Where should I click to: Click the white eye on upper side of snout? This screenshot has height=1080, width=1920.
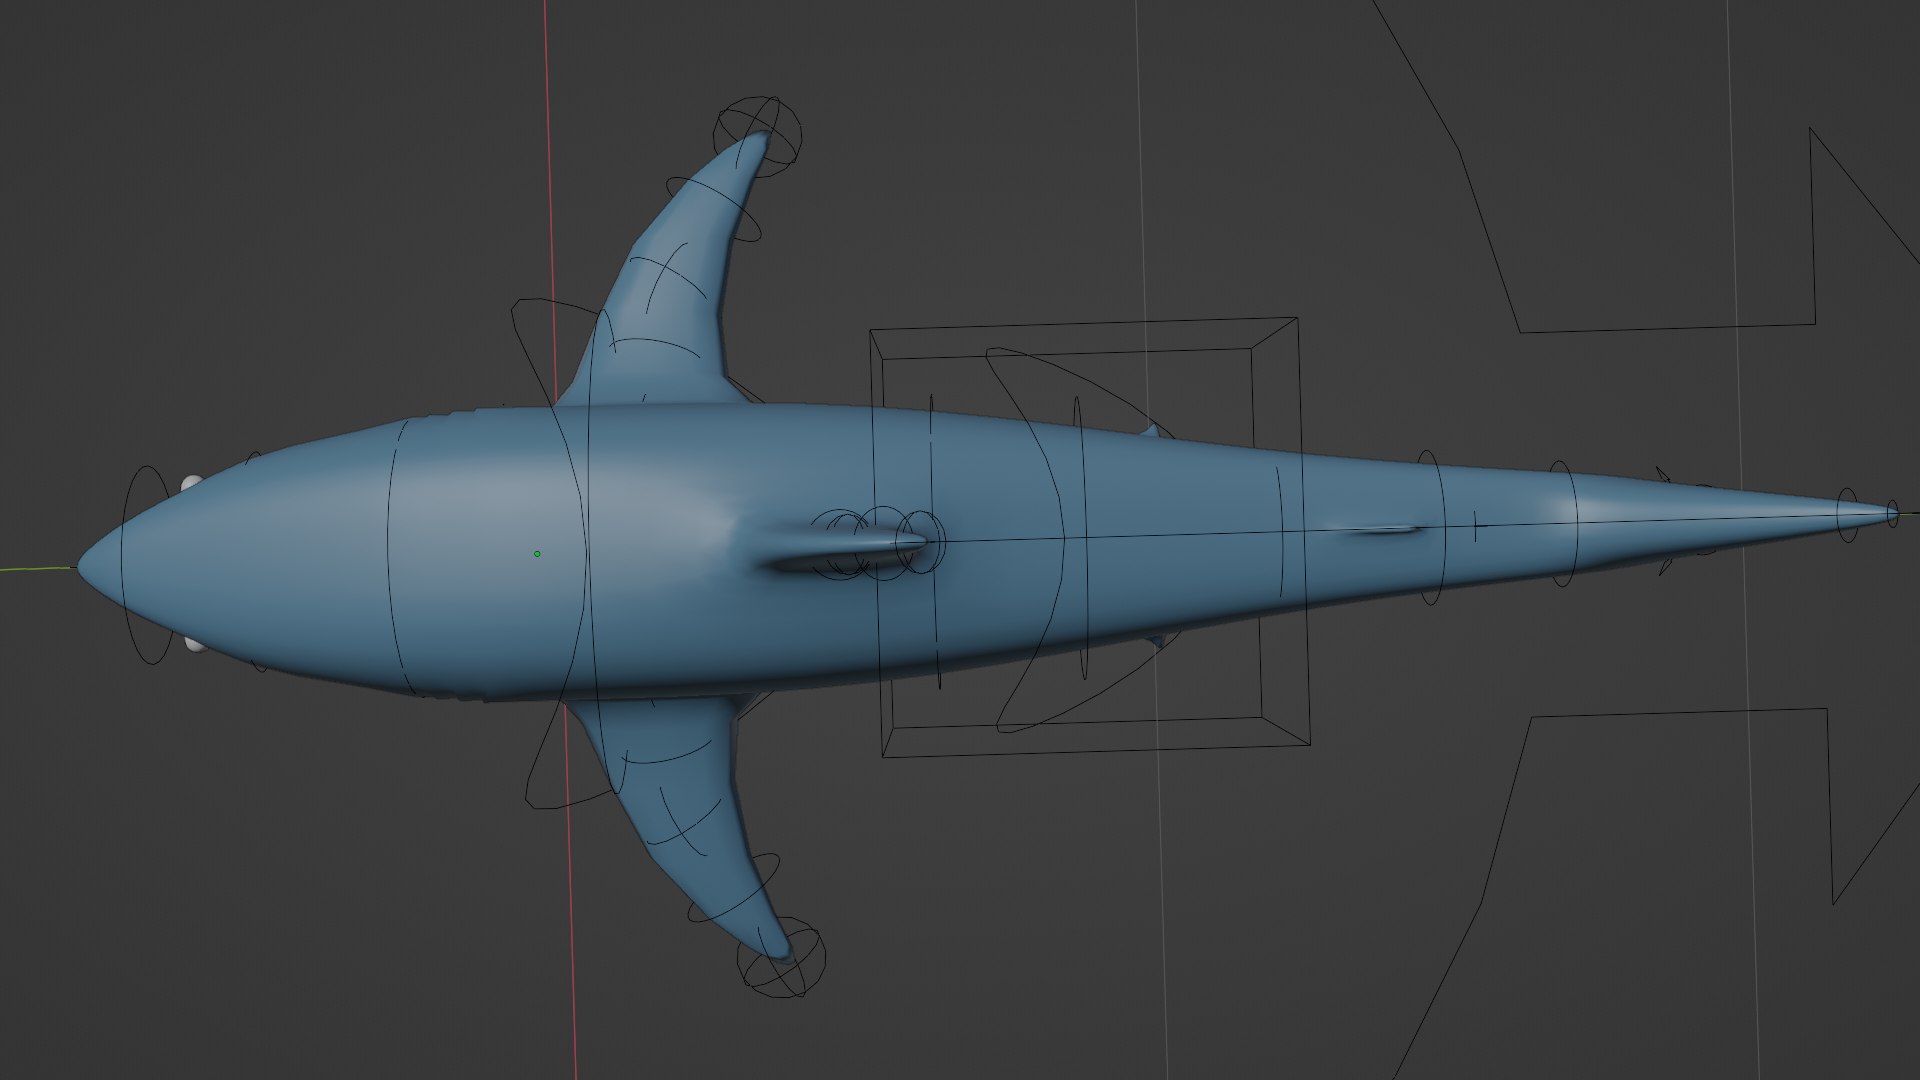tap(191, 483)
